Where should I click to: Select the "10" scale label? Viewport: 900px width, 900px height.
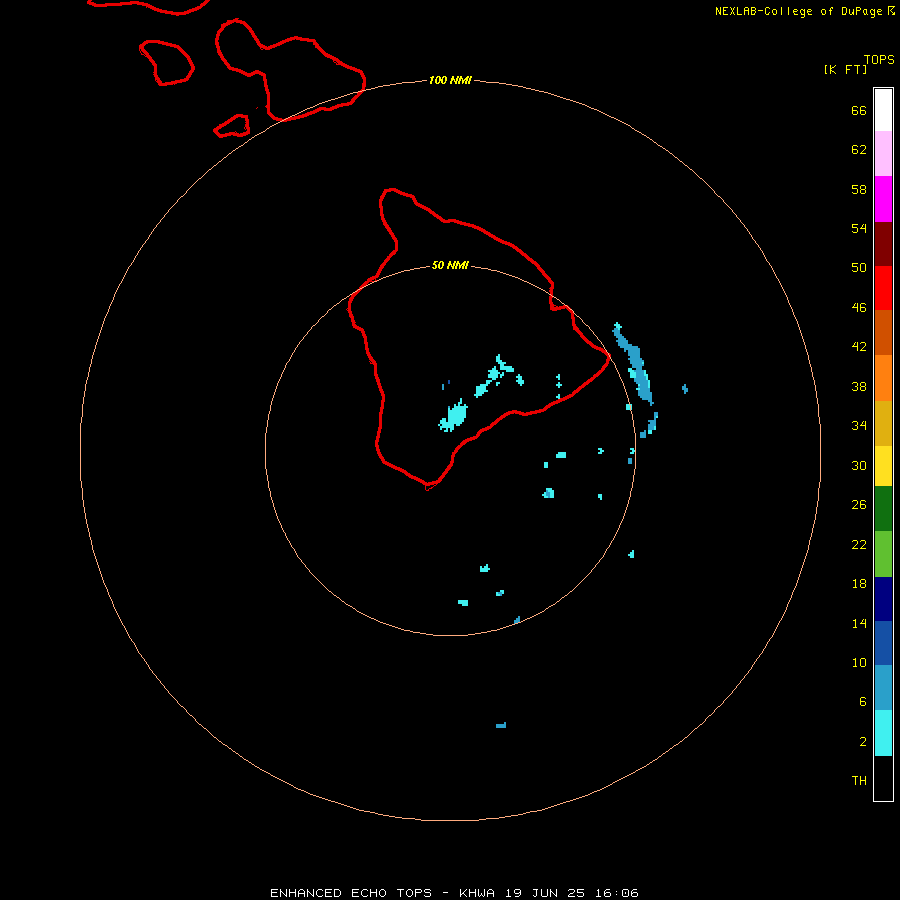tap(859, 662)
